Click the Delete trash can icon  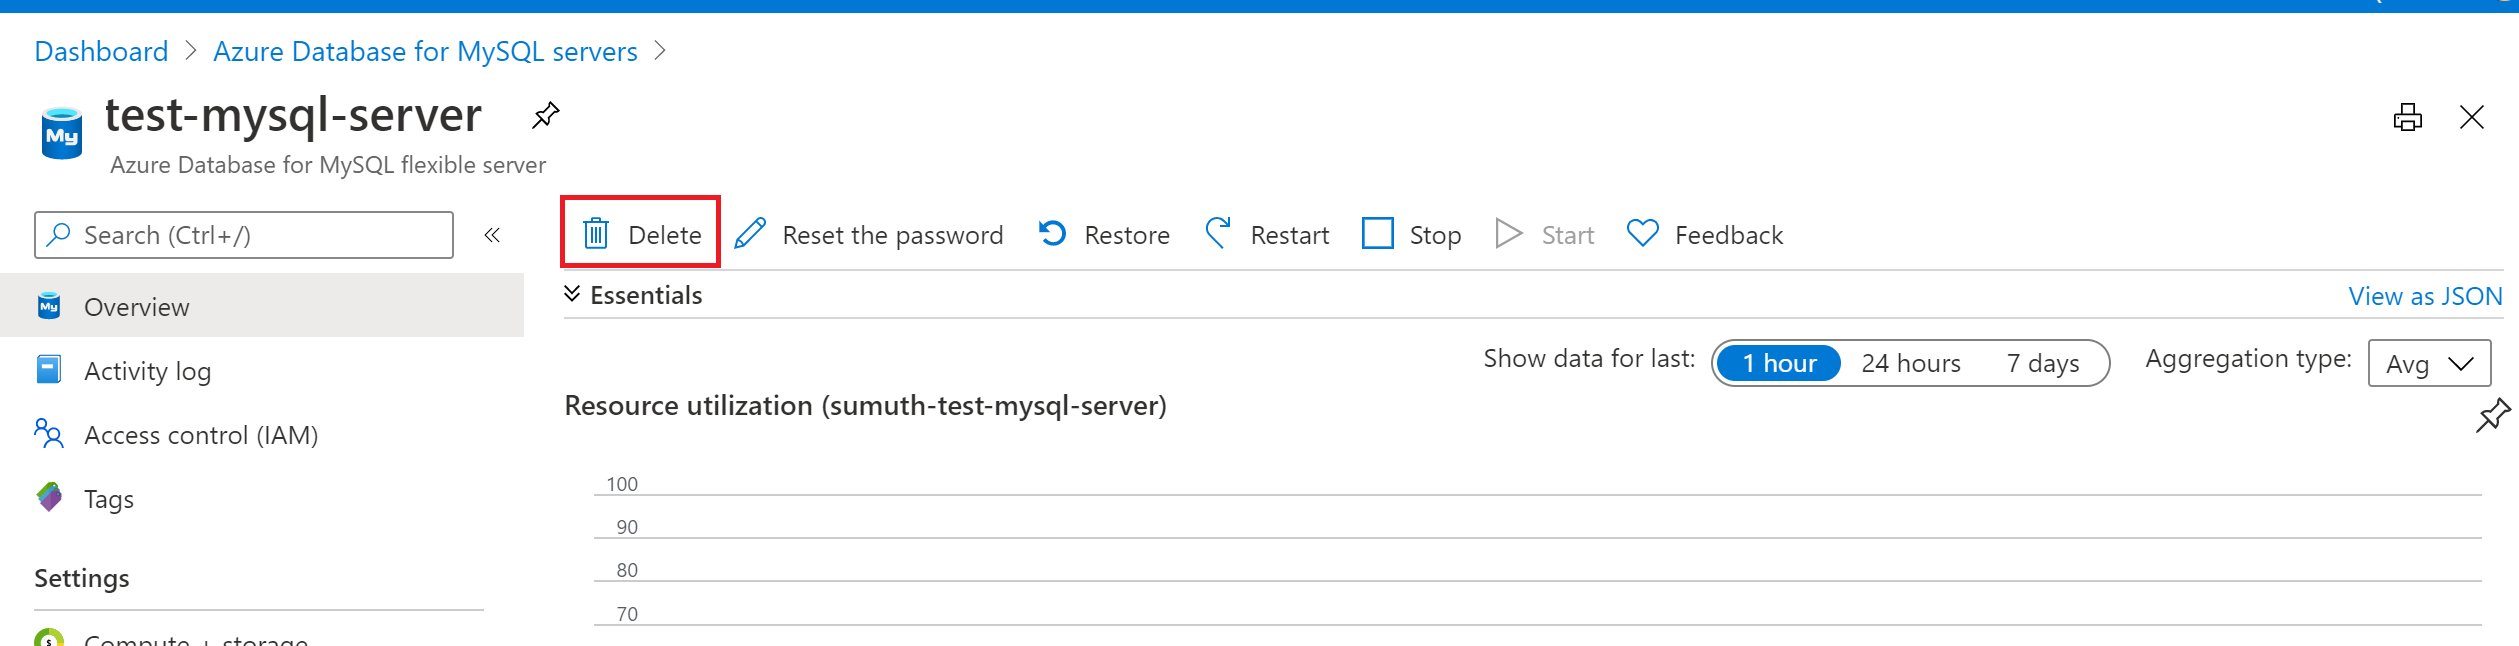pos(596,234)
